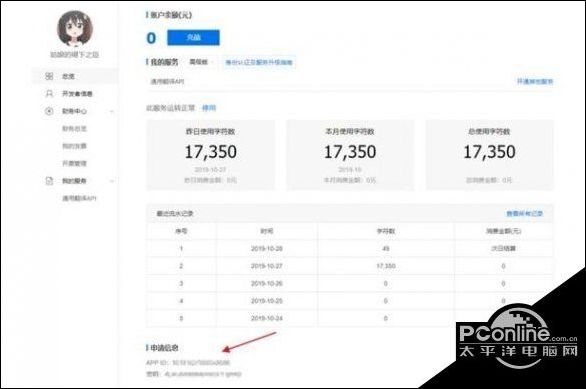Open the identity verification upgrade guide link
The width and height of the screenshot is (586, 389).
[259, 62]
